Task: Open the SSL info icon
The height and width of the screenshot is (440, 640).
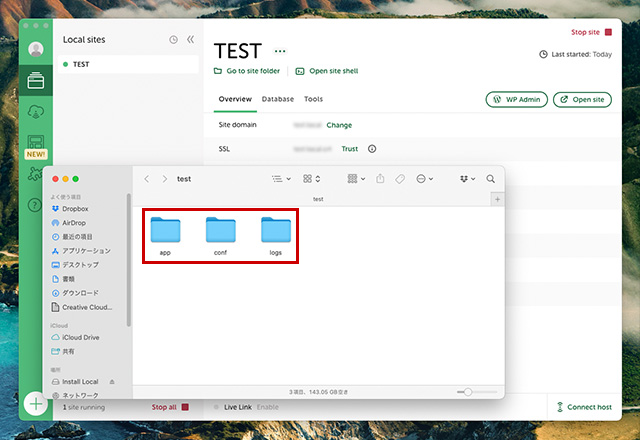Action: (x=372, y=149)
